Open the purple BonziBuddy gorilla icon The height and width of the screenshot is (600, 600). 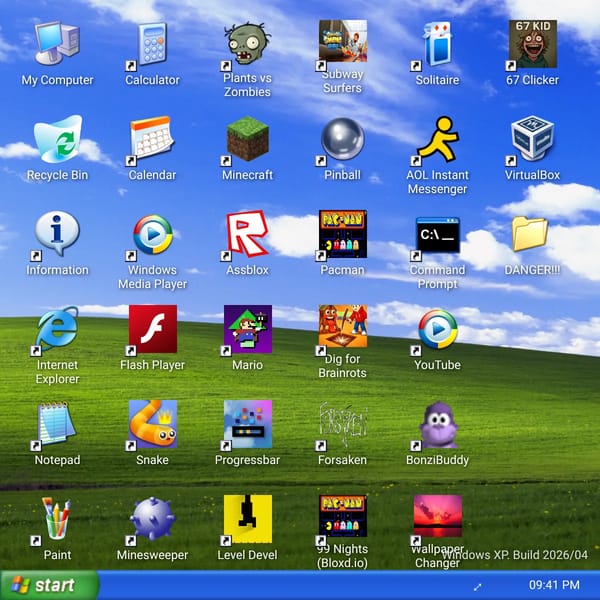tap(439, 424)
